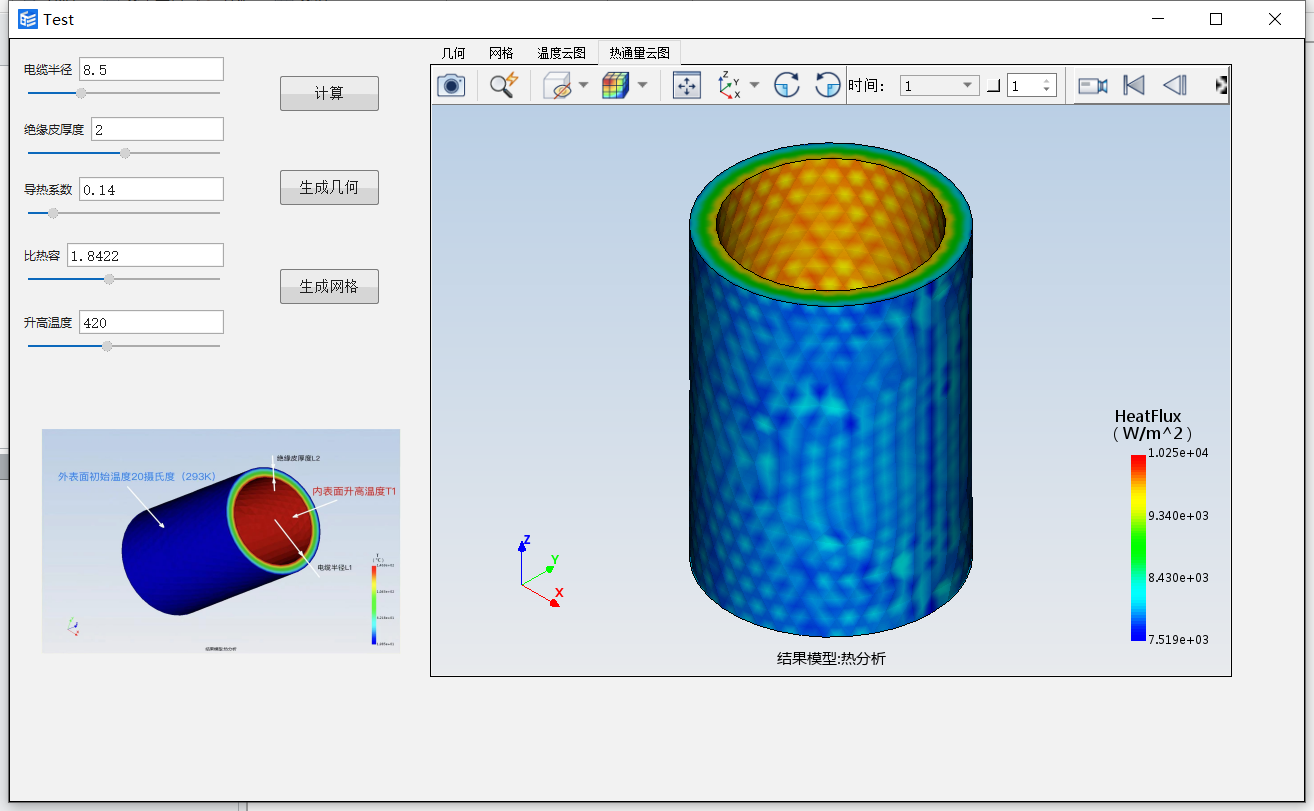Click the HeatFlux legend title
1314x811 pixels.
pos(1151,425)
